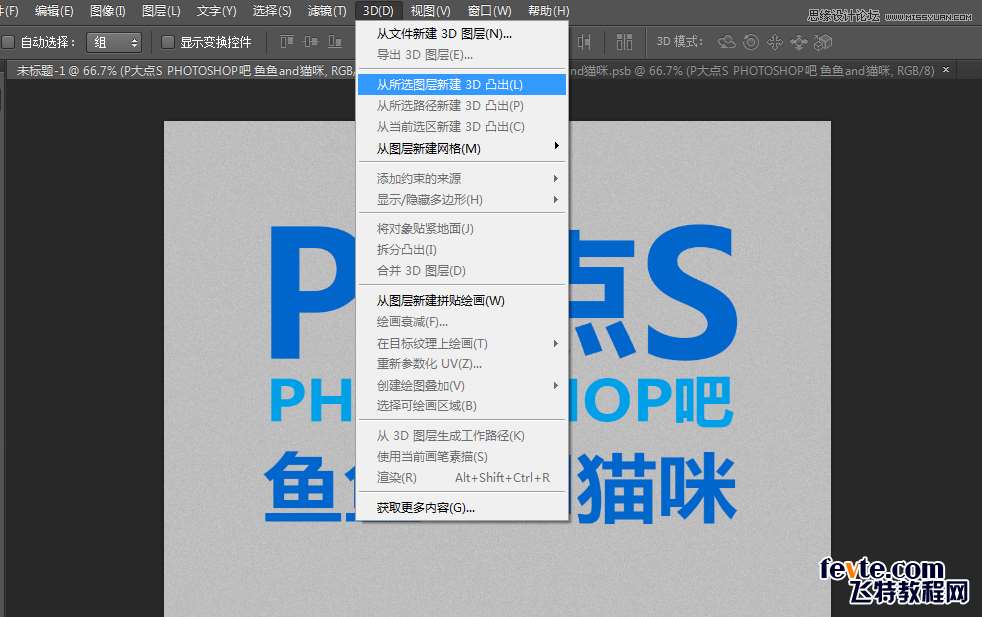Choose 拆分凸出(I)

tap(462, 250)
